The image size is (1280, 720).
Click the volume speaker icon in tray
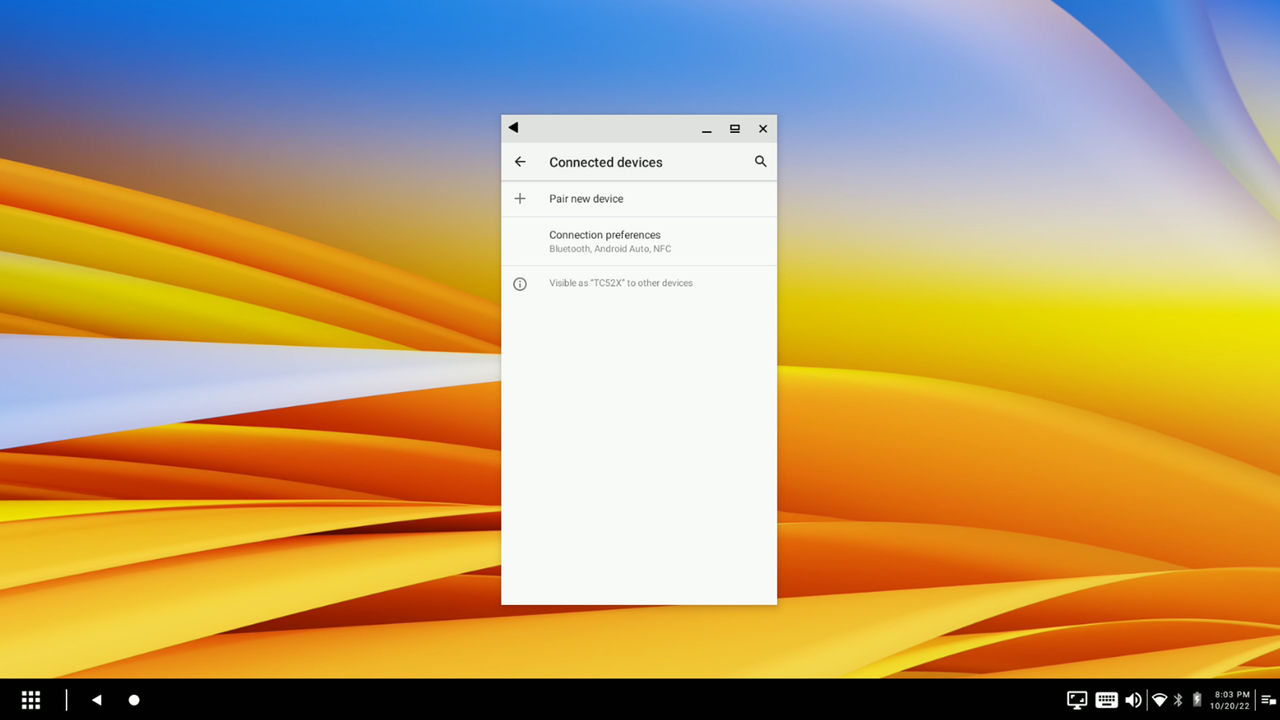(x=1134, y=700)
